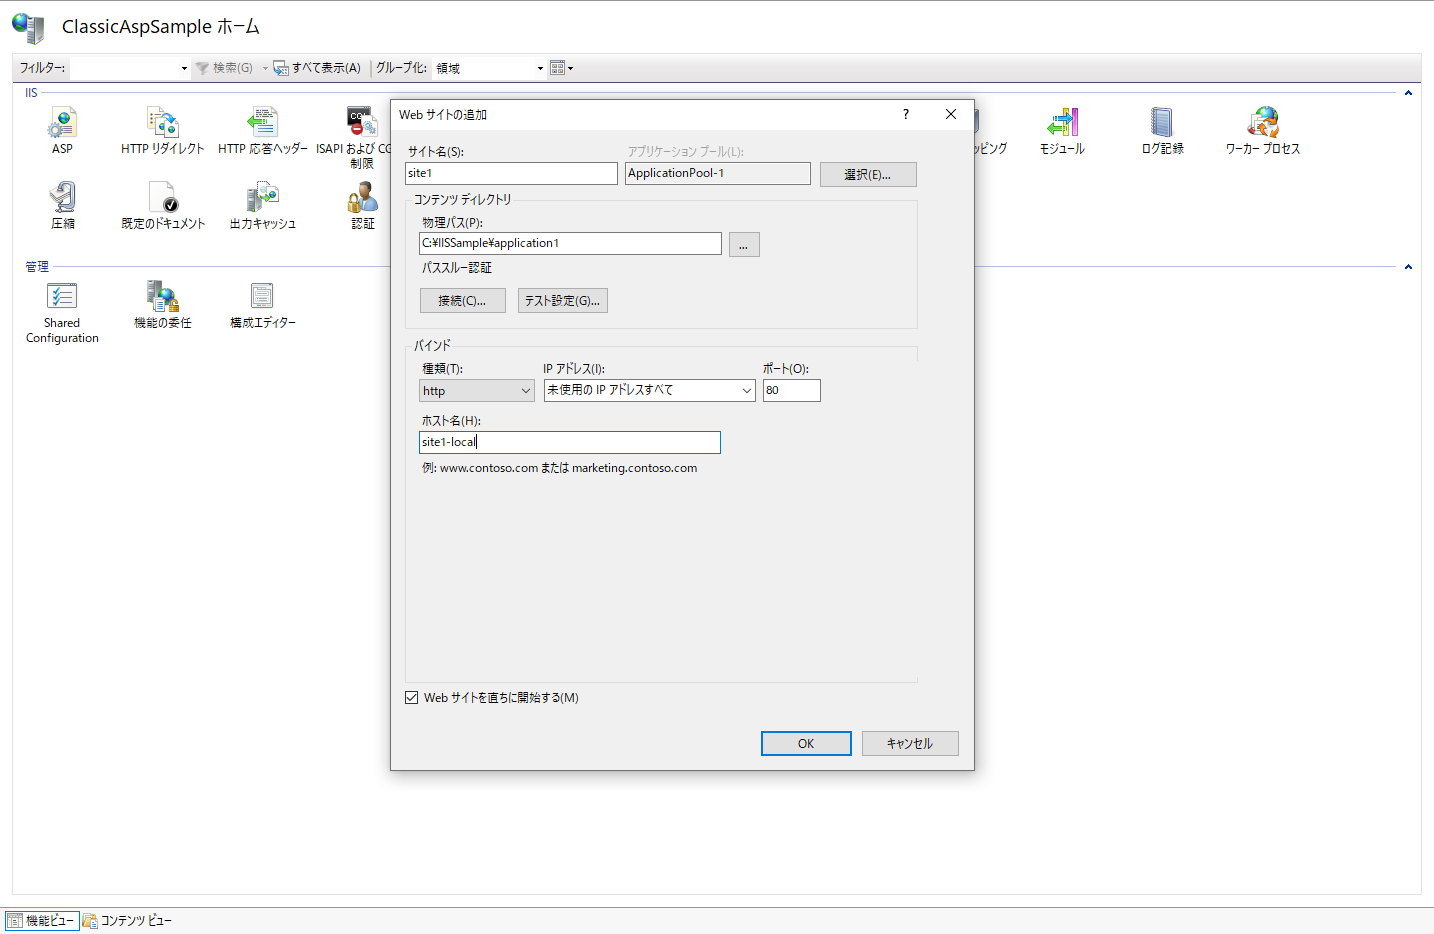Switch to the 機能ビュー tab
Viewport: 1434px width, 934px height.
(42, 920)
